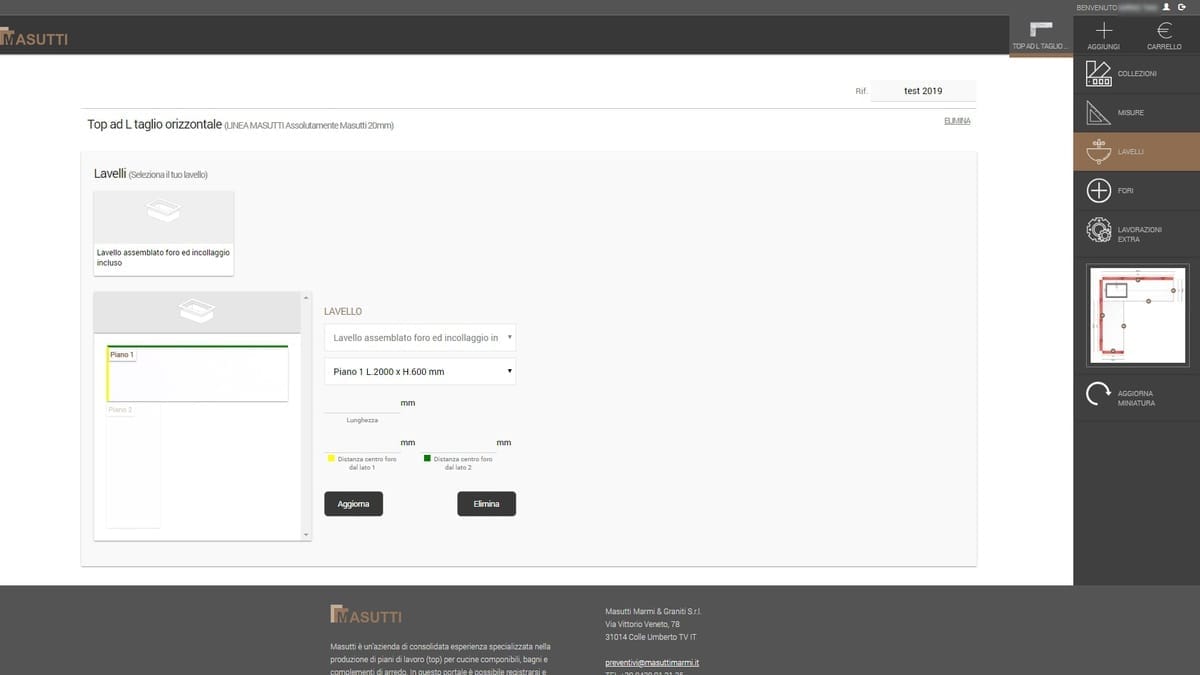Click the Lunghezza input field
This screenshot has height=675, width=1200.
(x=361, y=403)
